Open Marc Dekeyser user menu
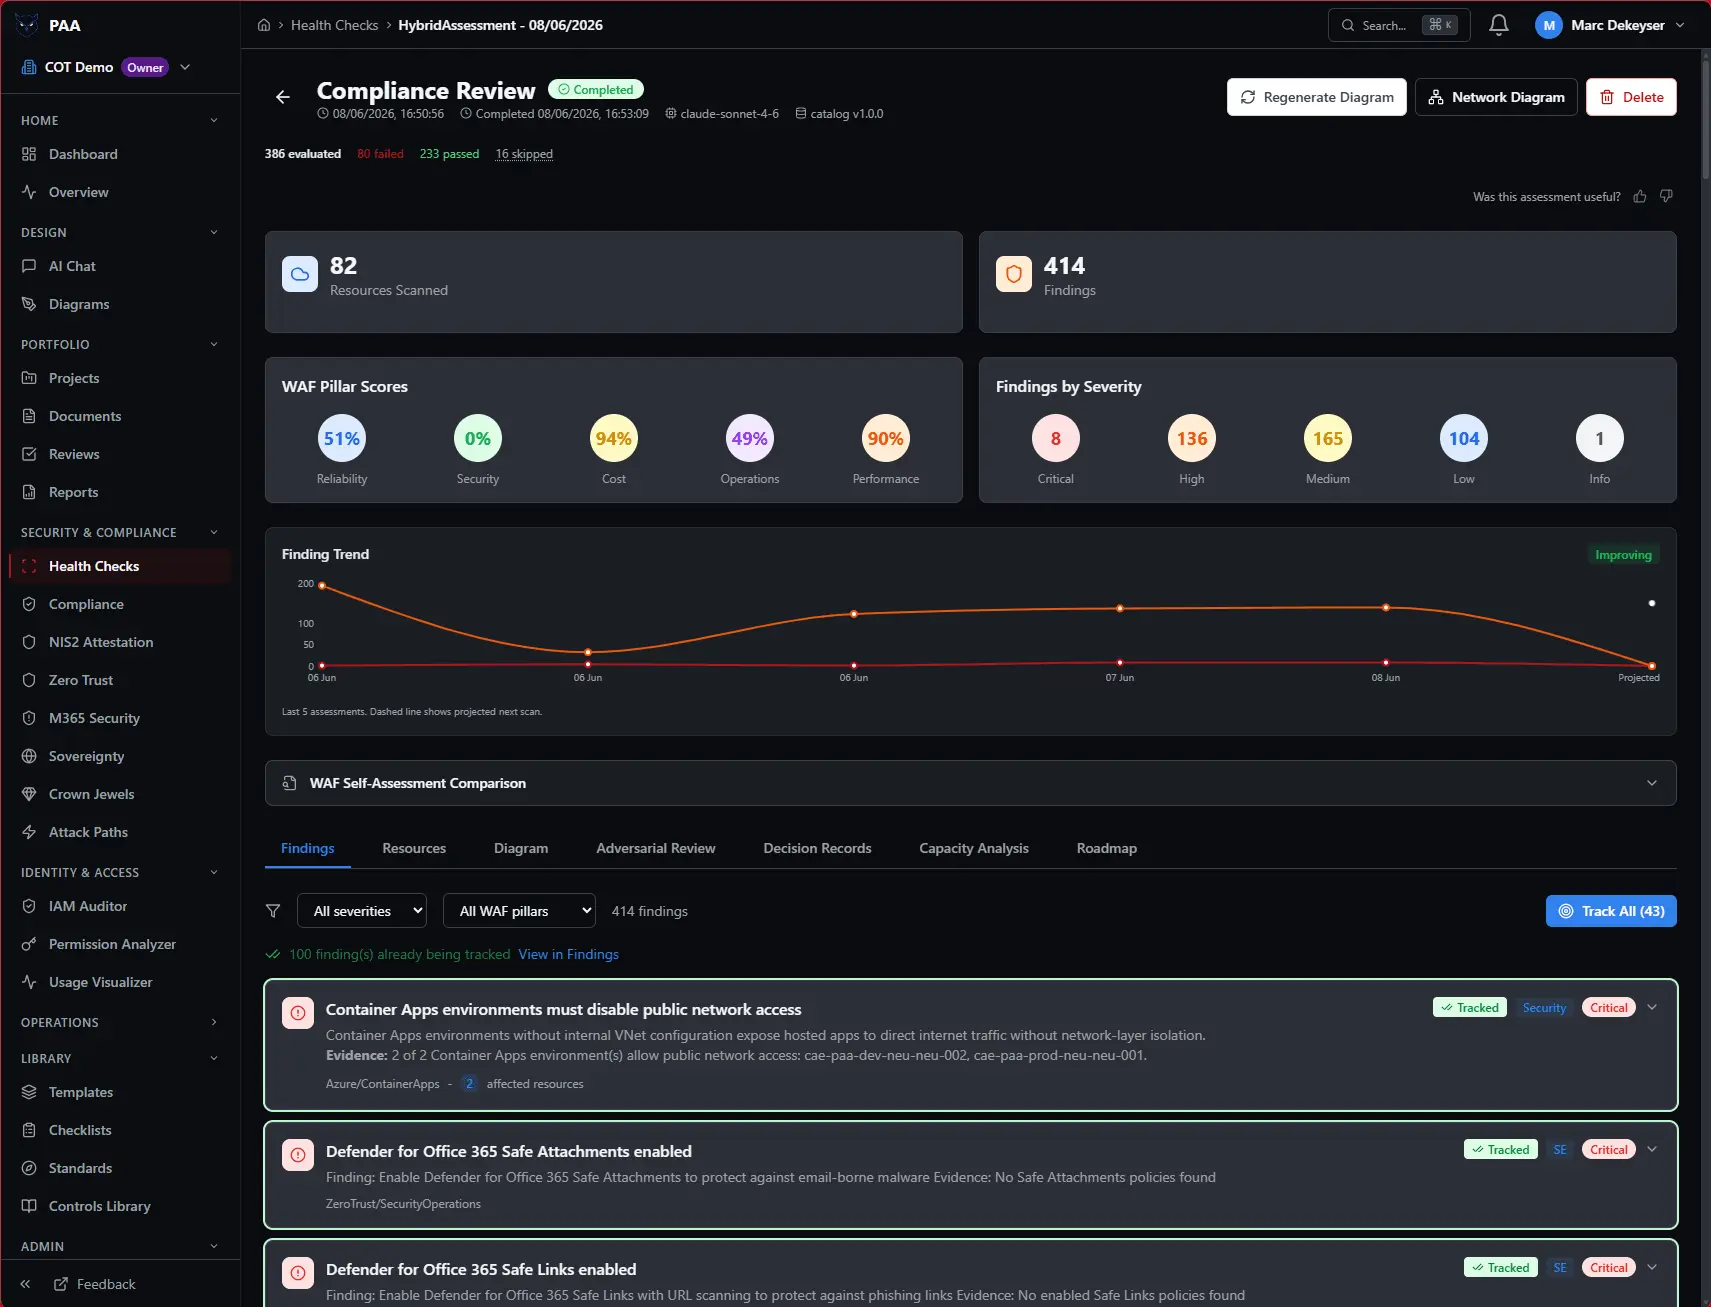 pos(1610,25)
